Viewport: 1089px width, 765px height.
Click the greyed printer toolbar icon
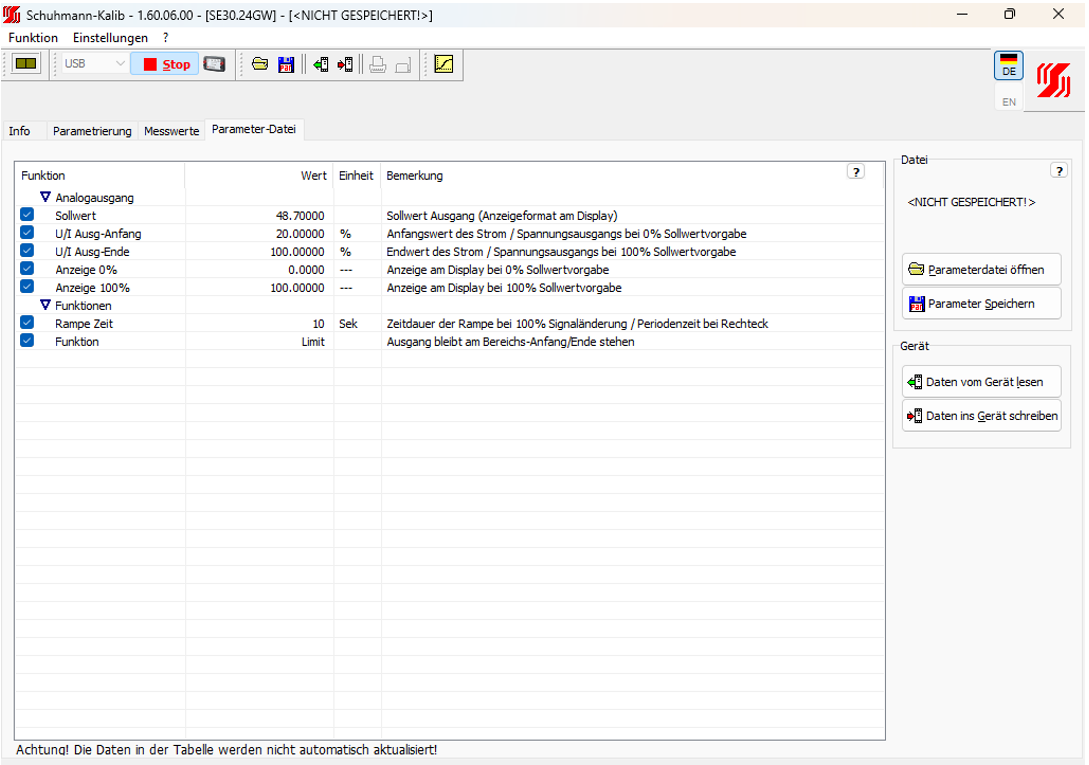point(377,65)
